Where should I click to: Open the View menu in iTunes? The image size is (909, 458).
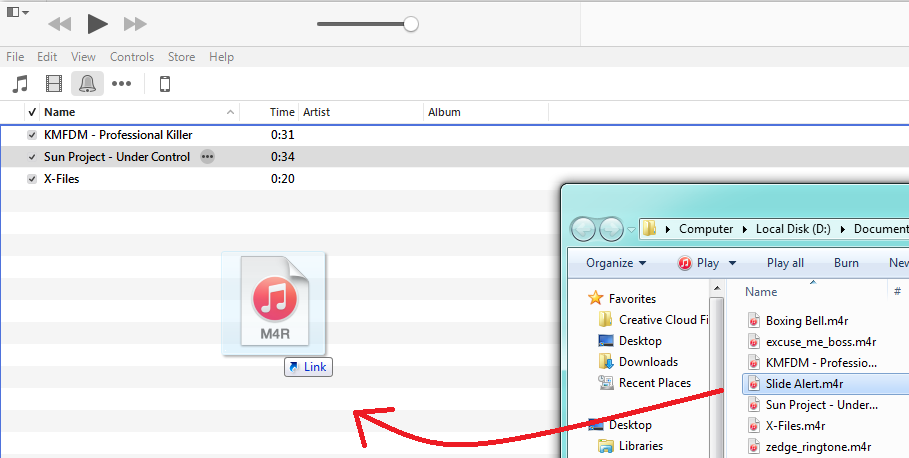83,57
